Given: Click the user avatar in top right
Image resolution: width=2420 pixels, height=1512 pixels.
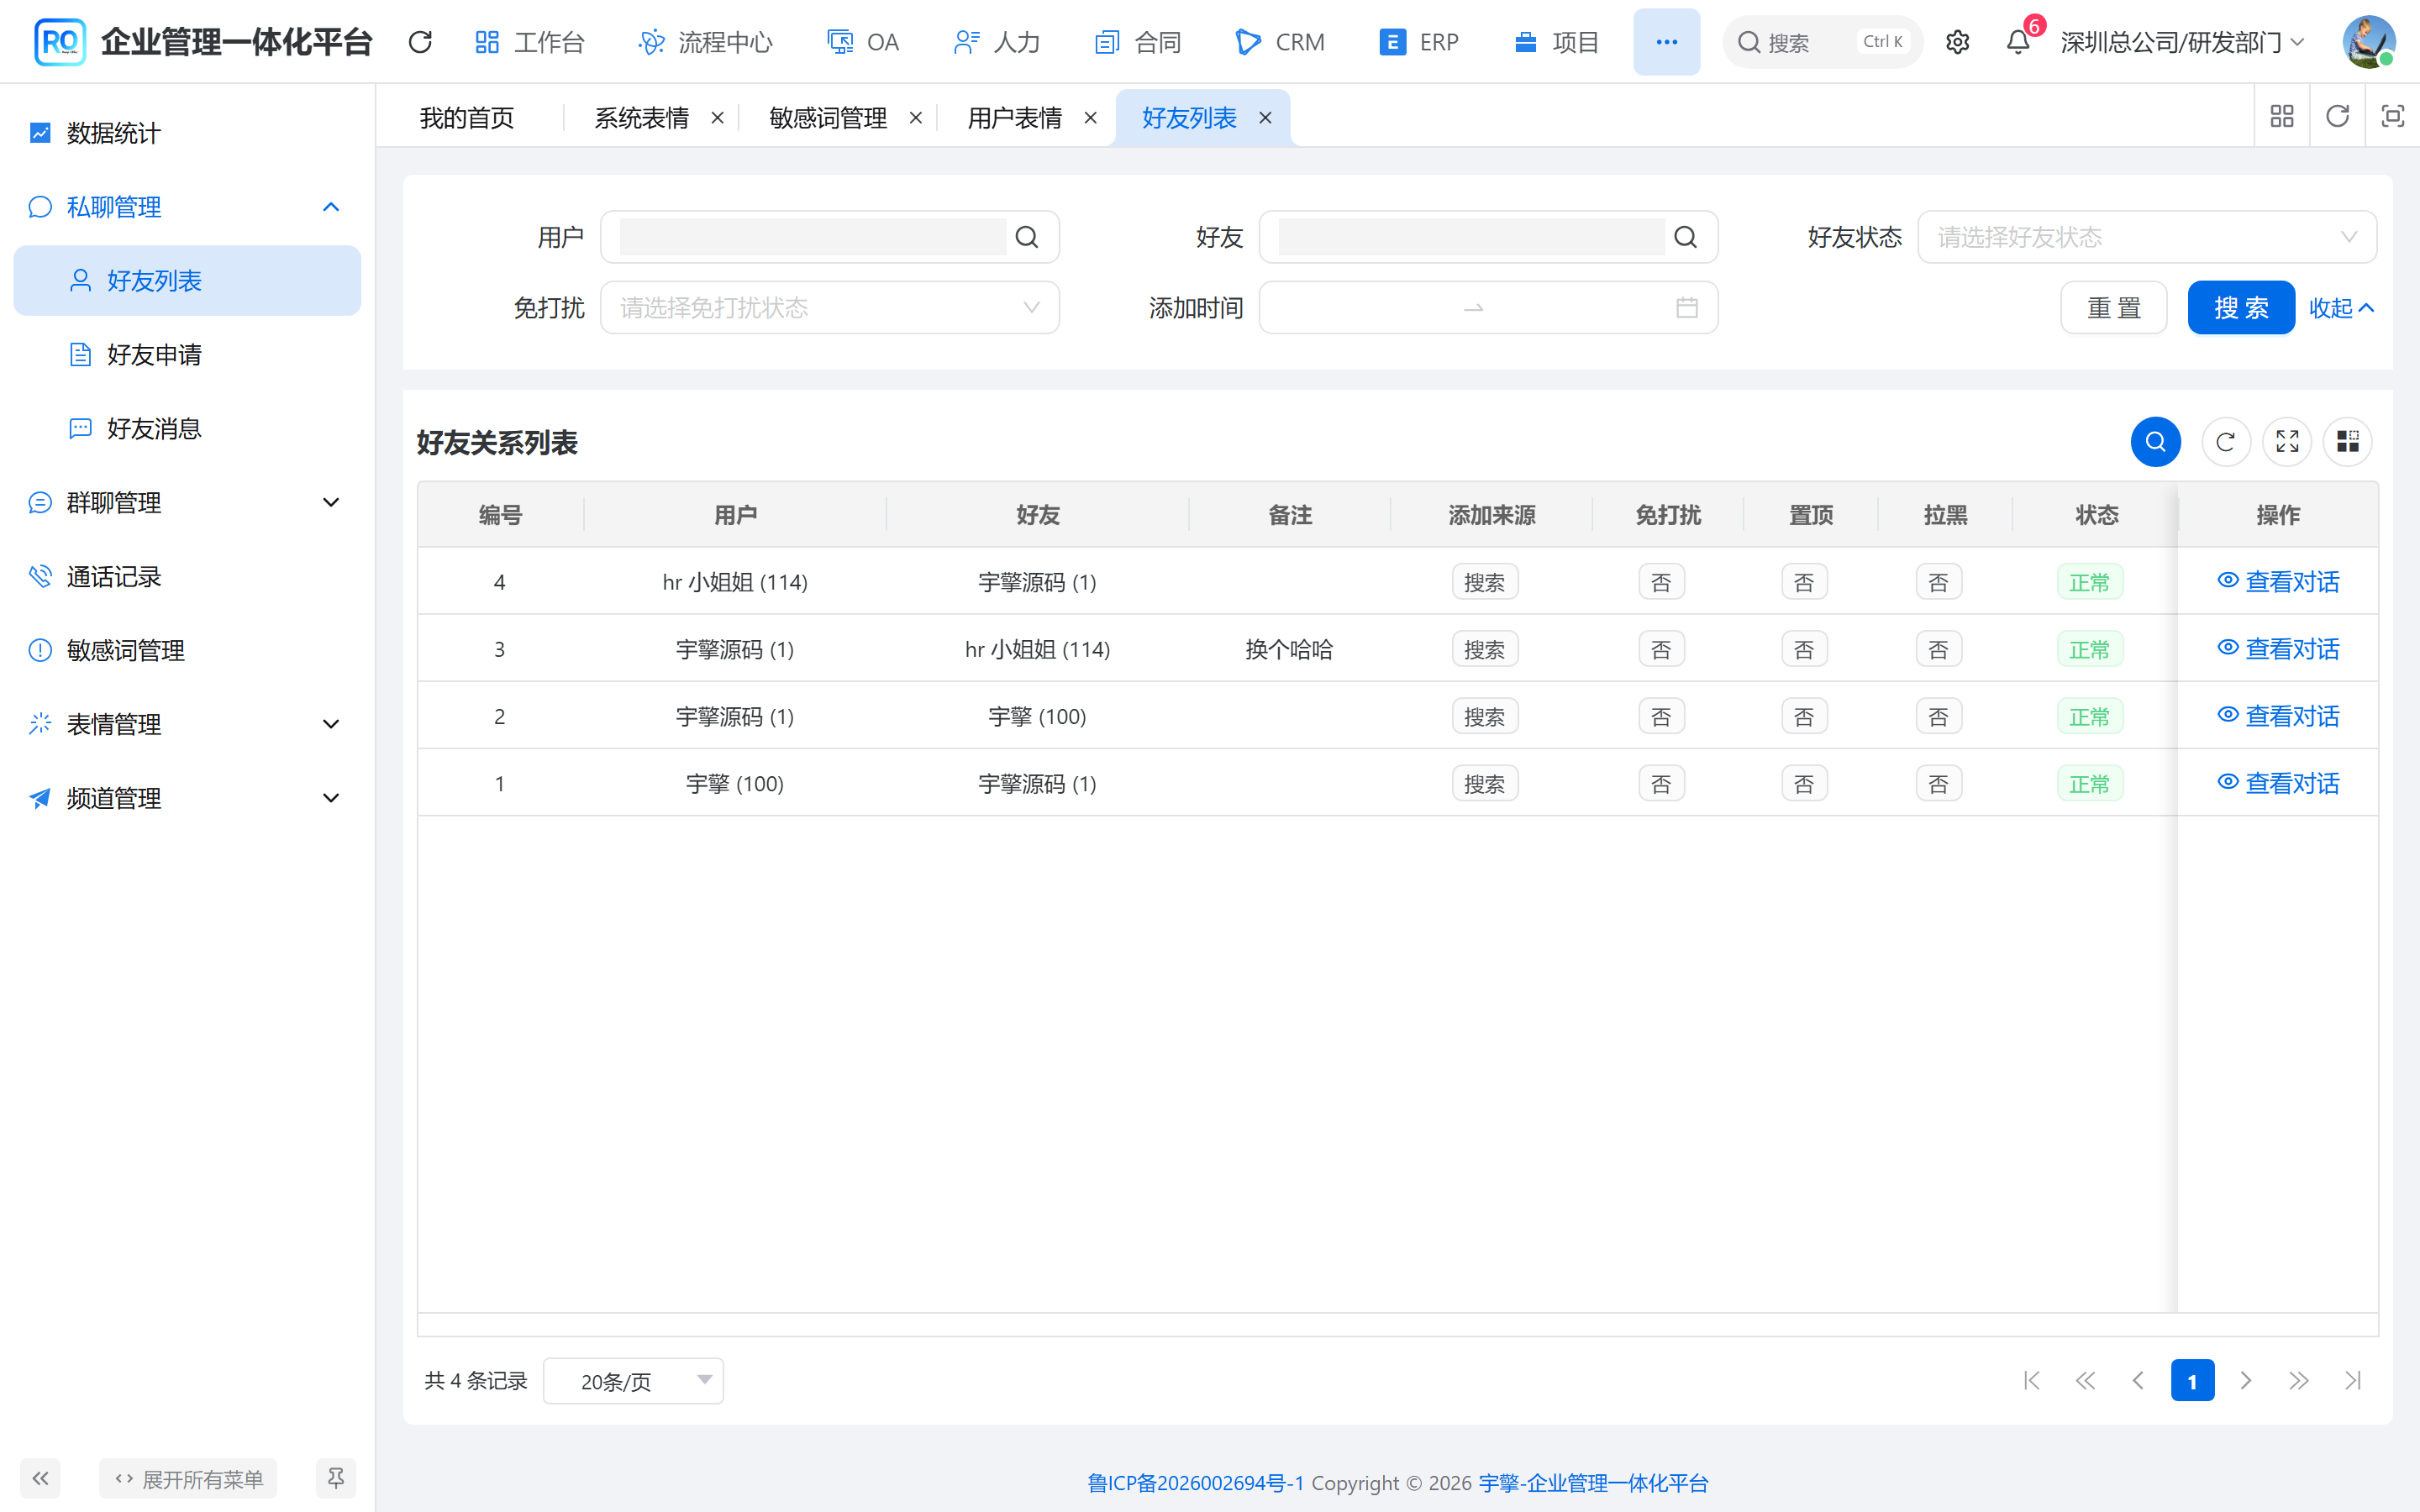Looking at the screenshot, I should (x=2368, y=42).
